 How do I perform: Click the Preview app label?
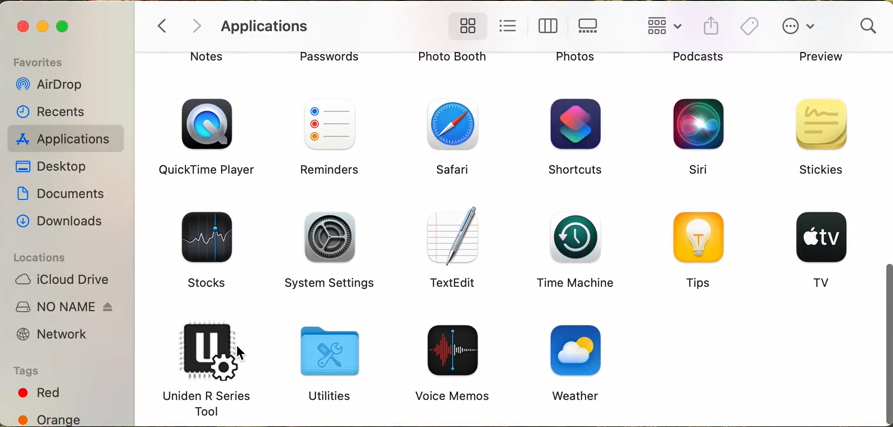pyautogui.click(x=821, y=56)
